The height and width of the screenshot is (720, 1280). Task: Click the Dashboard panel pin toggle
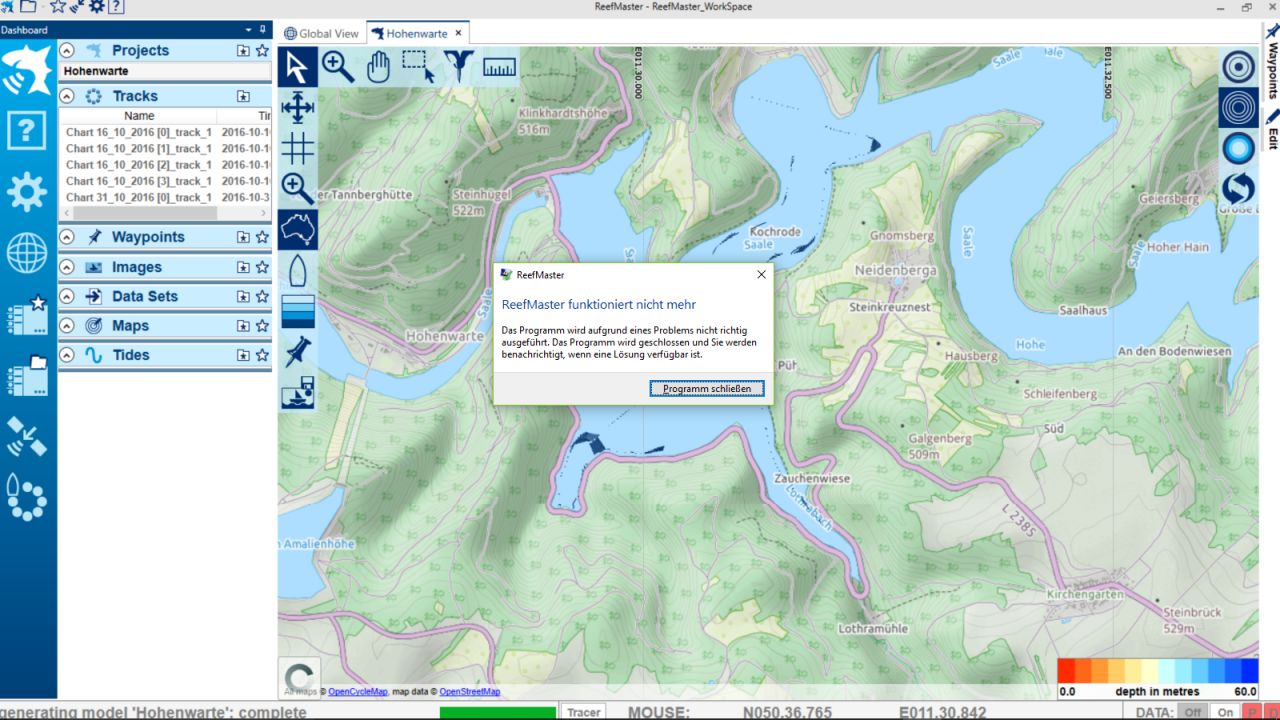pyautogui.click(x=263, y=30)
